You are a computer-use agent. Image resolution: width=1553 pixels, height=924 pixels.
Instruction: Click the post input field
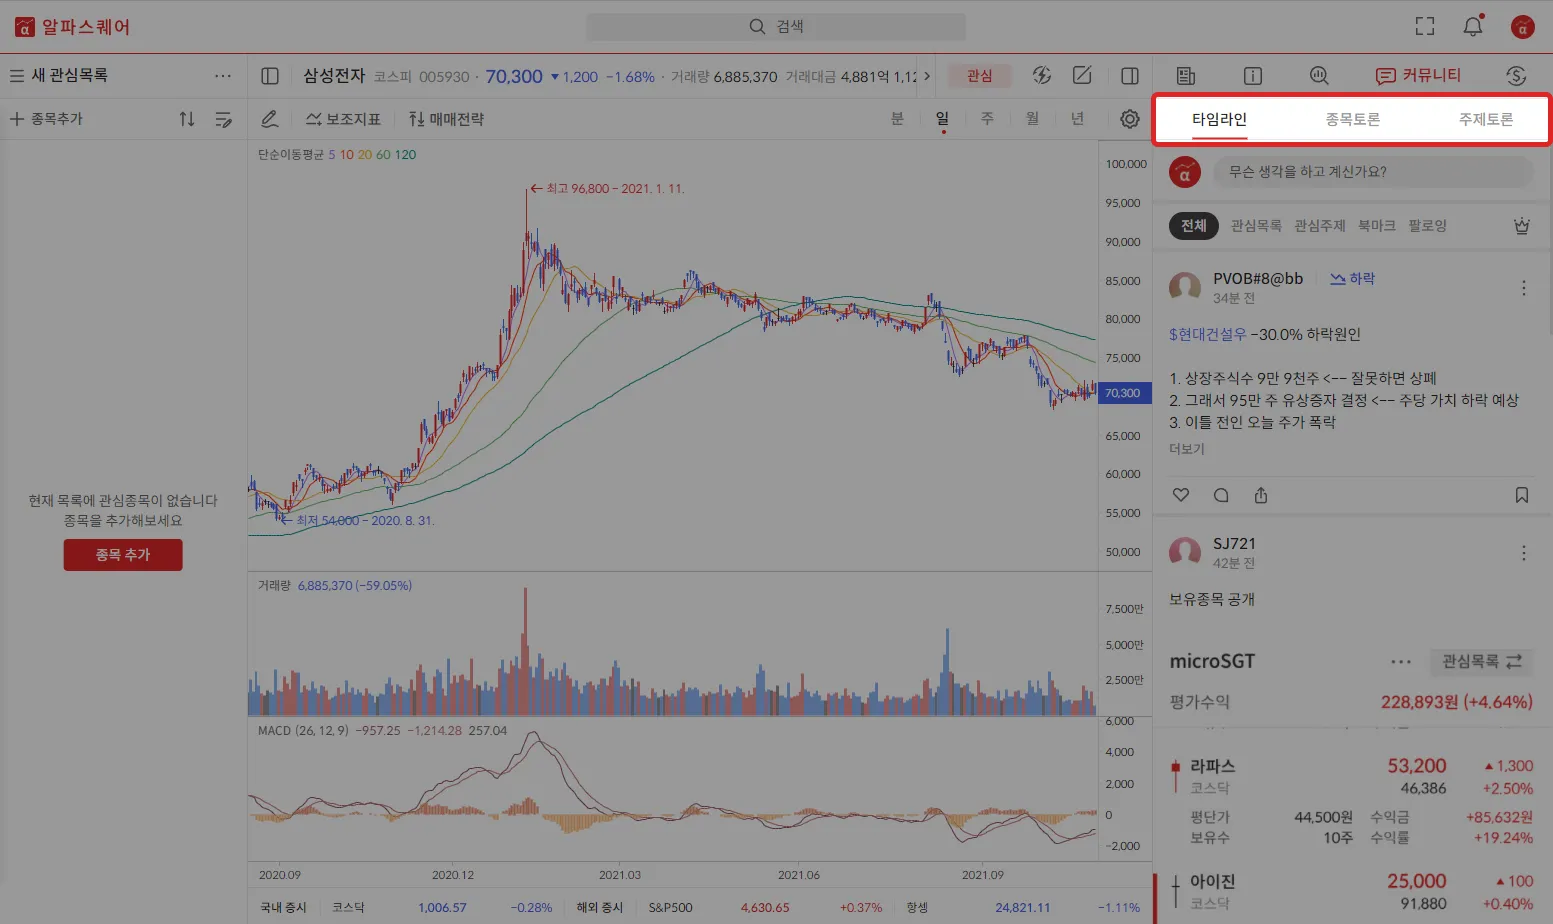coord(1373,172)
